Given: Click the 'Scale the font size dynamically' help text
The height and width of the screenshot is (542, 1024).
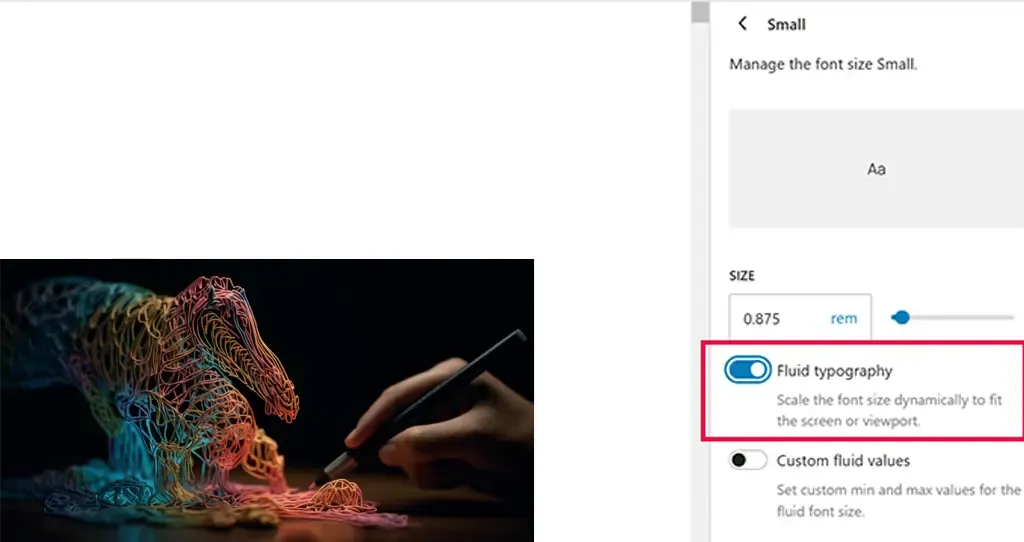Looking at the screenshot, I should (x=889, y=410).
